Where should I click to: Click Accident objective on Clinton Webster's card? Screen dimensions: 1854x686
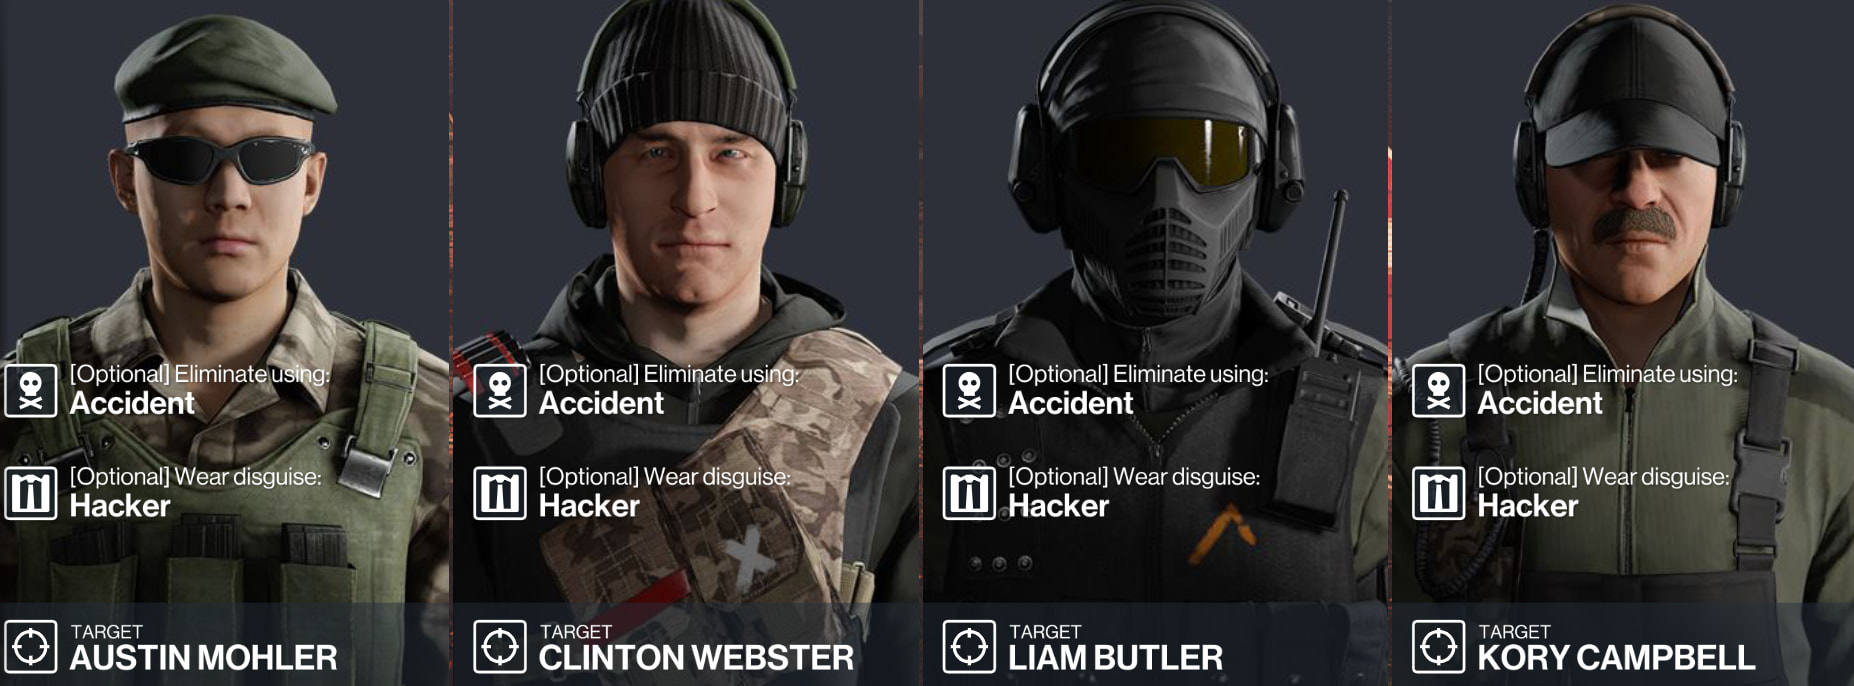click(x=601, y=403)
